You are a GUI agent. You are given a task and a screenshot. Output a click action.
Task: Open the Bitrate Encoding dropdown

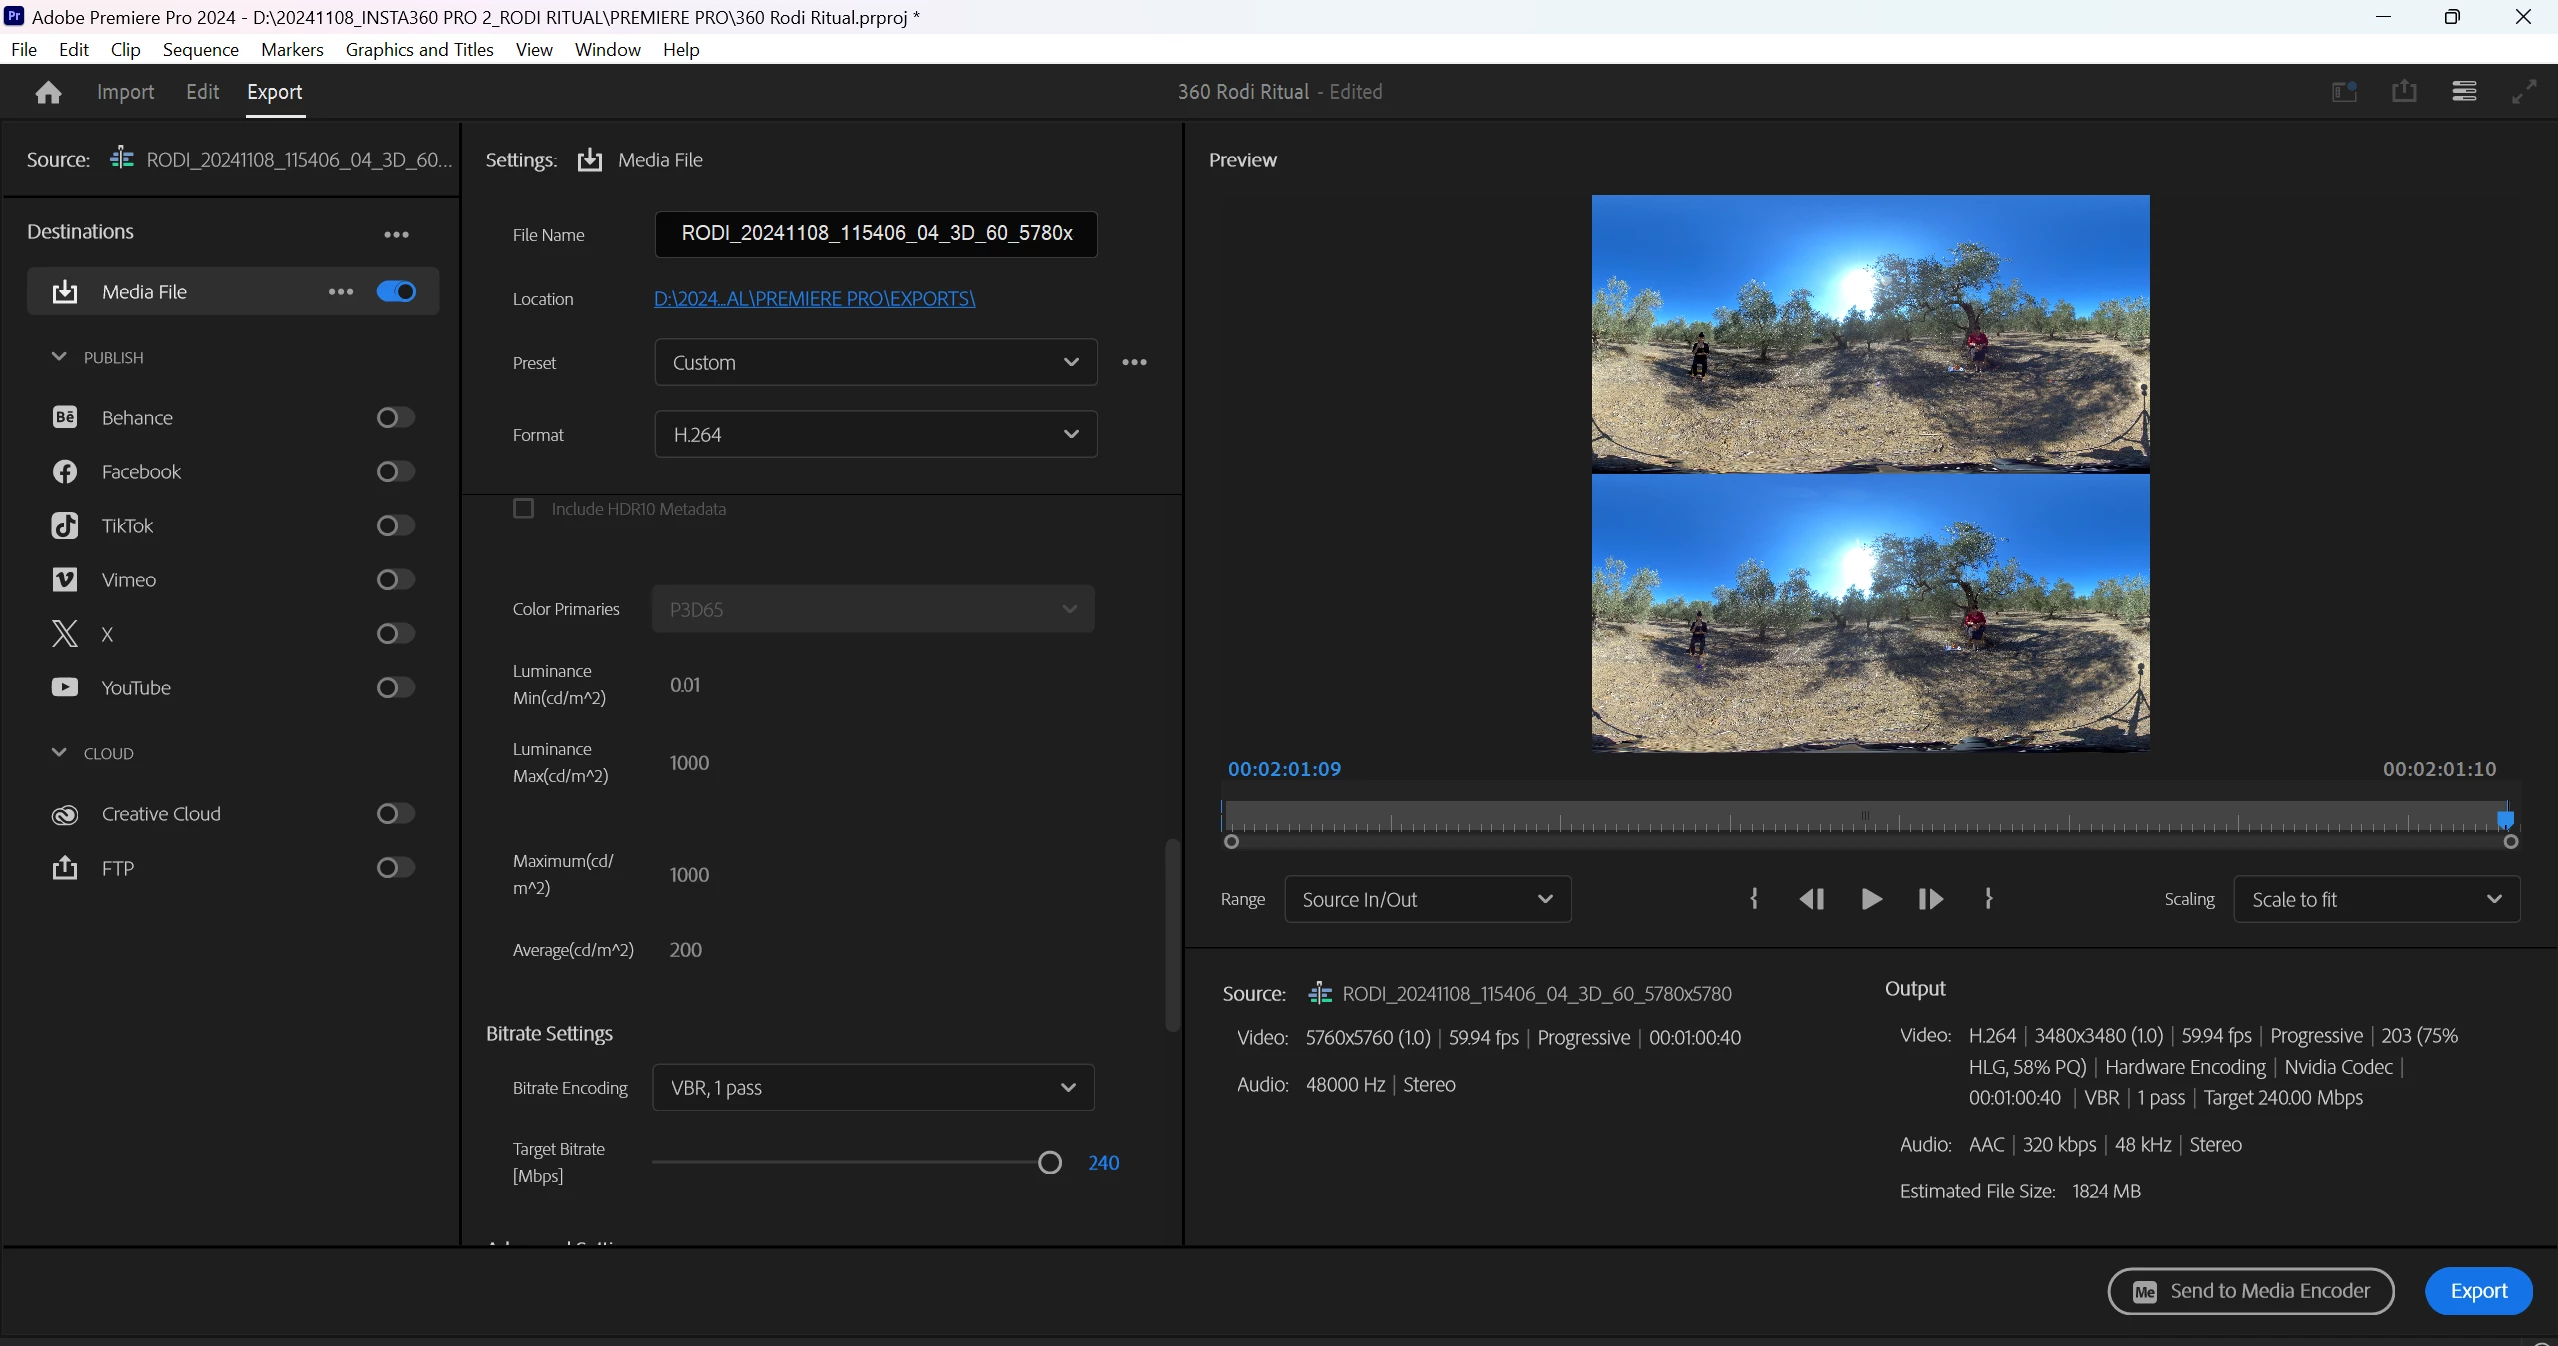873,1087
